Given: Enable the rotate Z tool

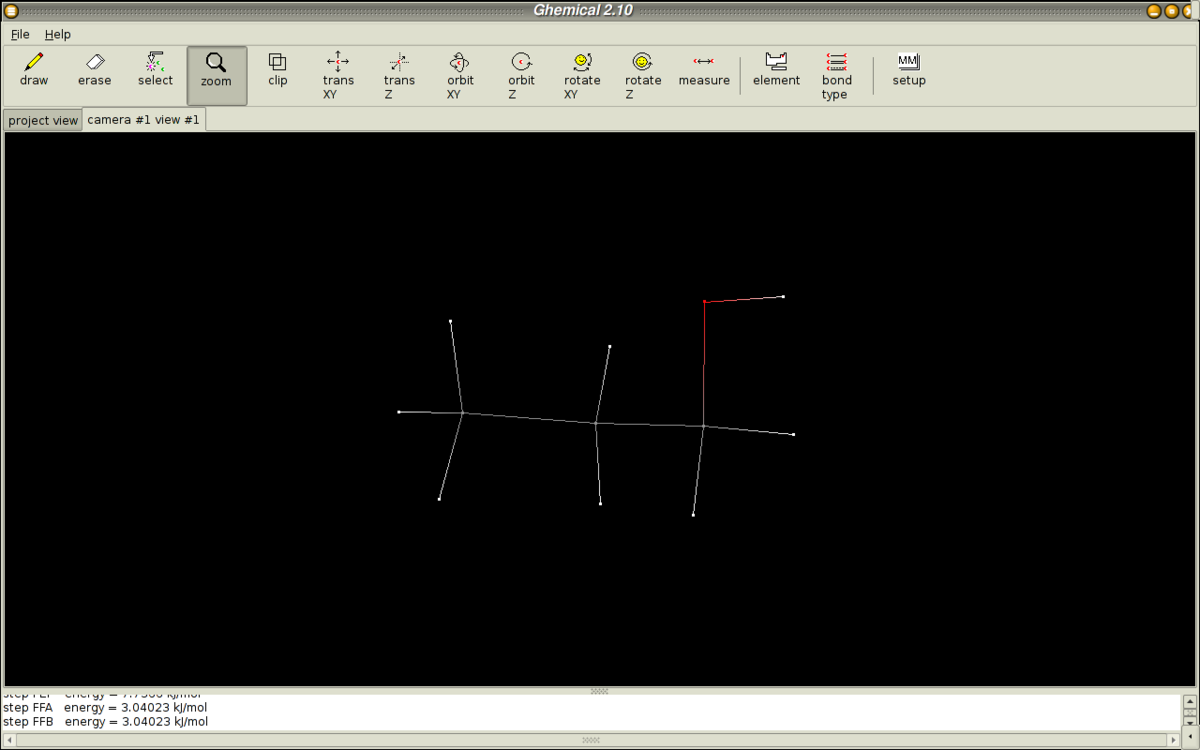Looking at the screenshot, I should click(643, 76).
